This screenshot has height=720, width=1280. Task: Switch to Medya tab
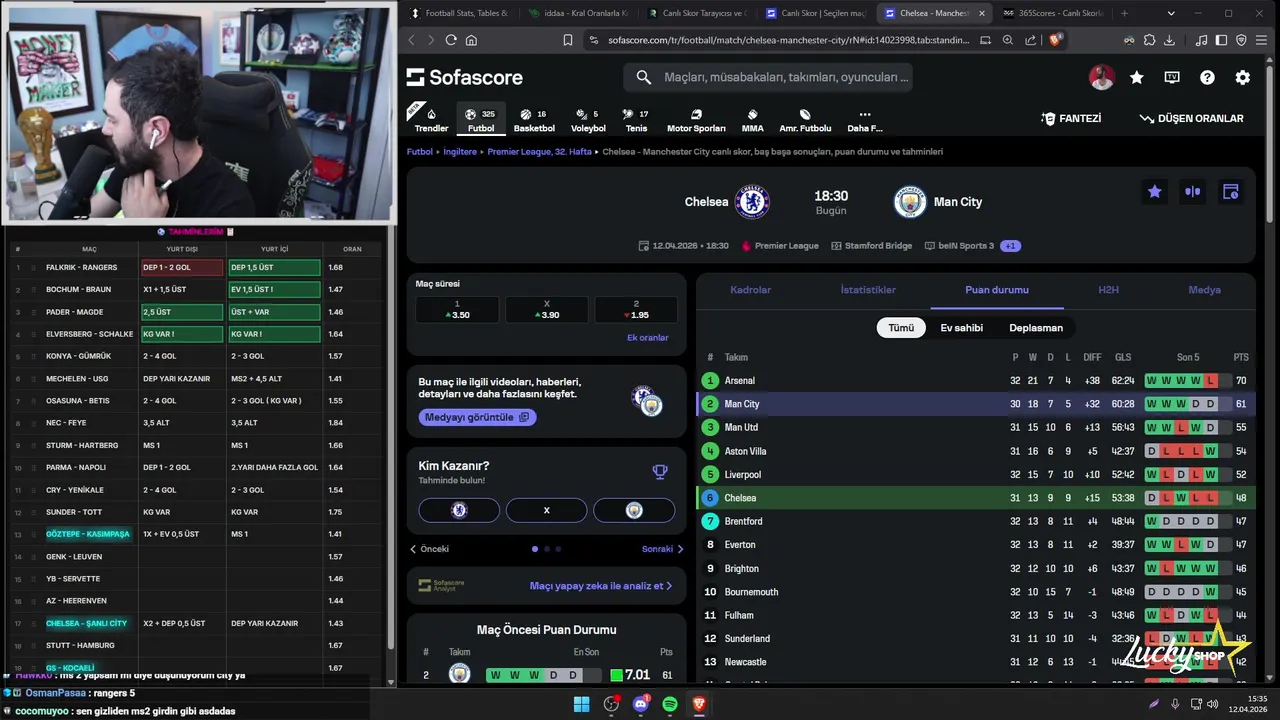pyautogui.click(x=1204, y=290)
